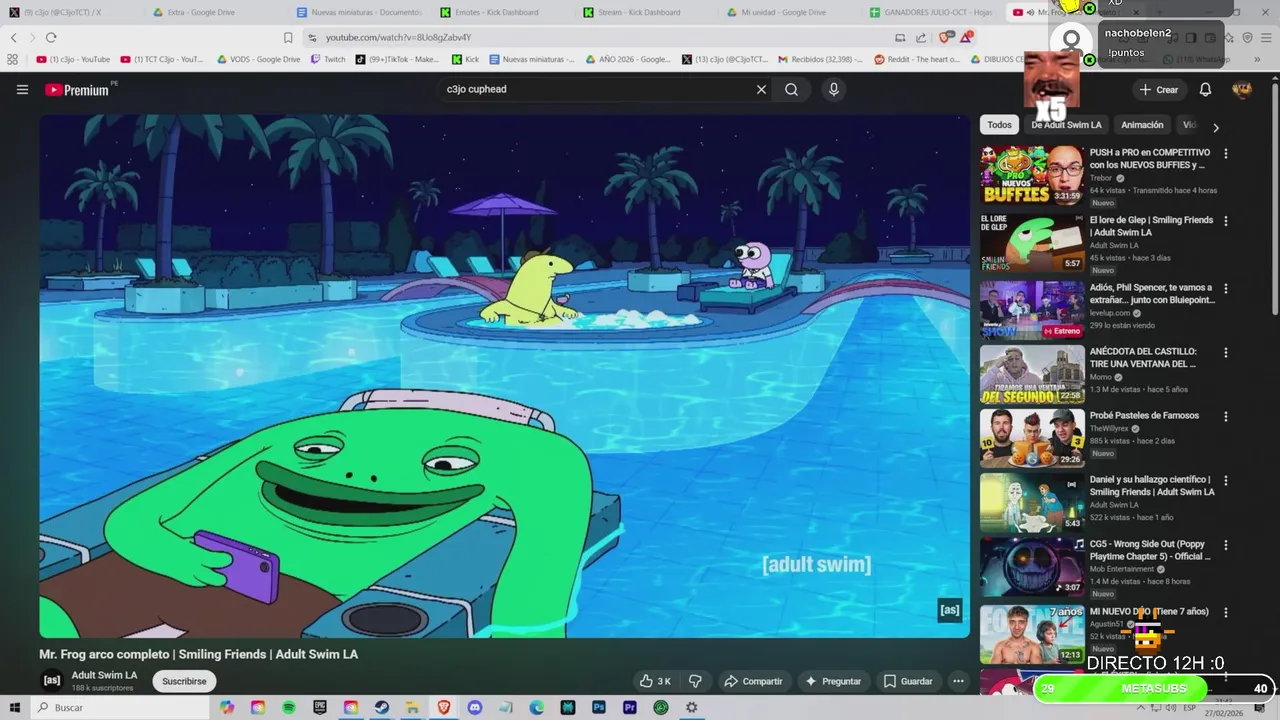This screenshot has width=1280, height=720.
Task: Select the Animación filter chip
Action: (1142, 125)
